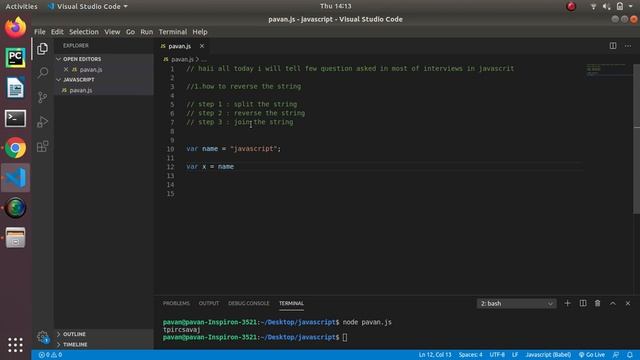Viewport: 640px width, 360px height.
Task: Click Ln 12, Col 13 cursor position
Action: point(435,355)
